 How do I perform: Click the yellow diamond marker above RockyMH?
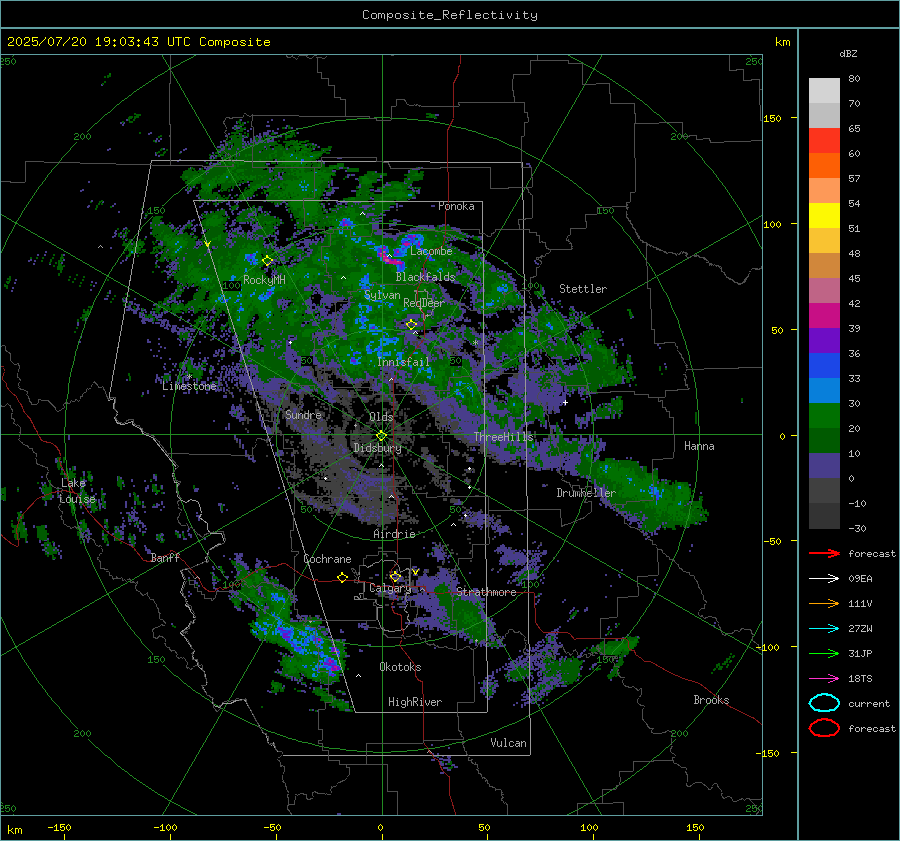267,261
